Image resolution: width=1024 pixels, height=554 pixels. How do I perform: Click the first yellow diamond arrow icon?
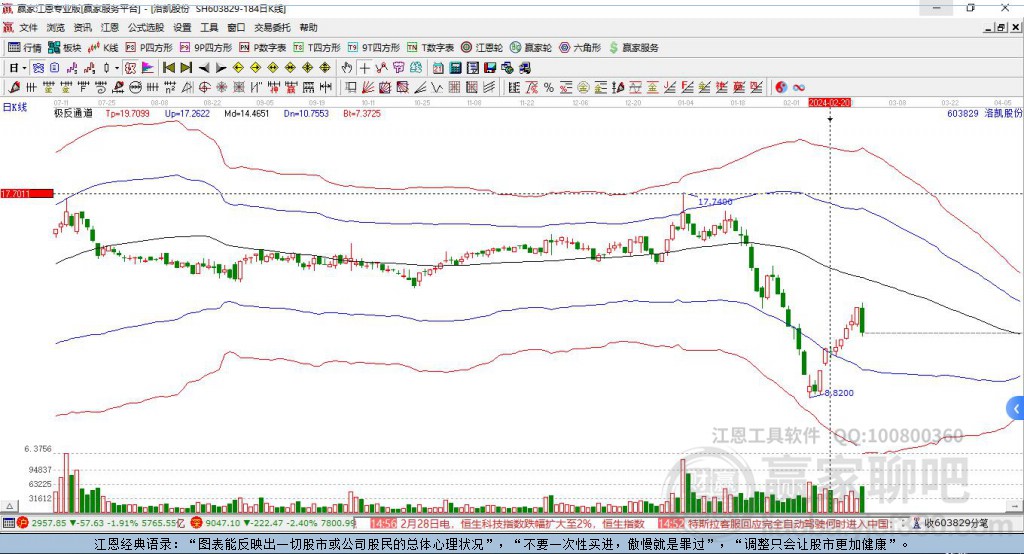pos(238,68)
